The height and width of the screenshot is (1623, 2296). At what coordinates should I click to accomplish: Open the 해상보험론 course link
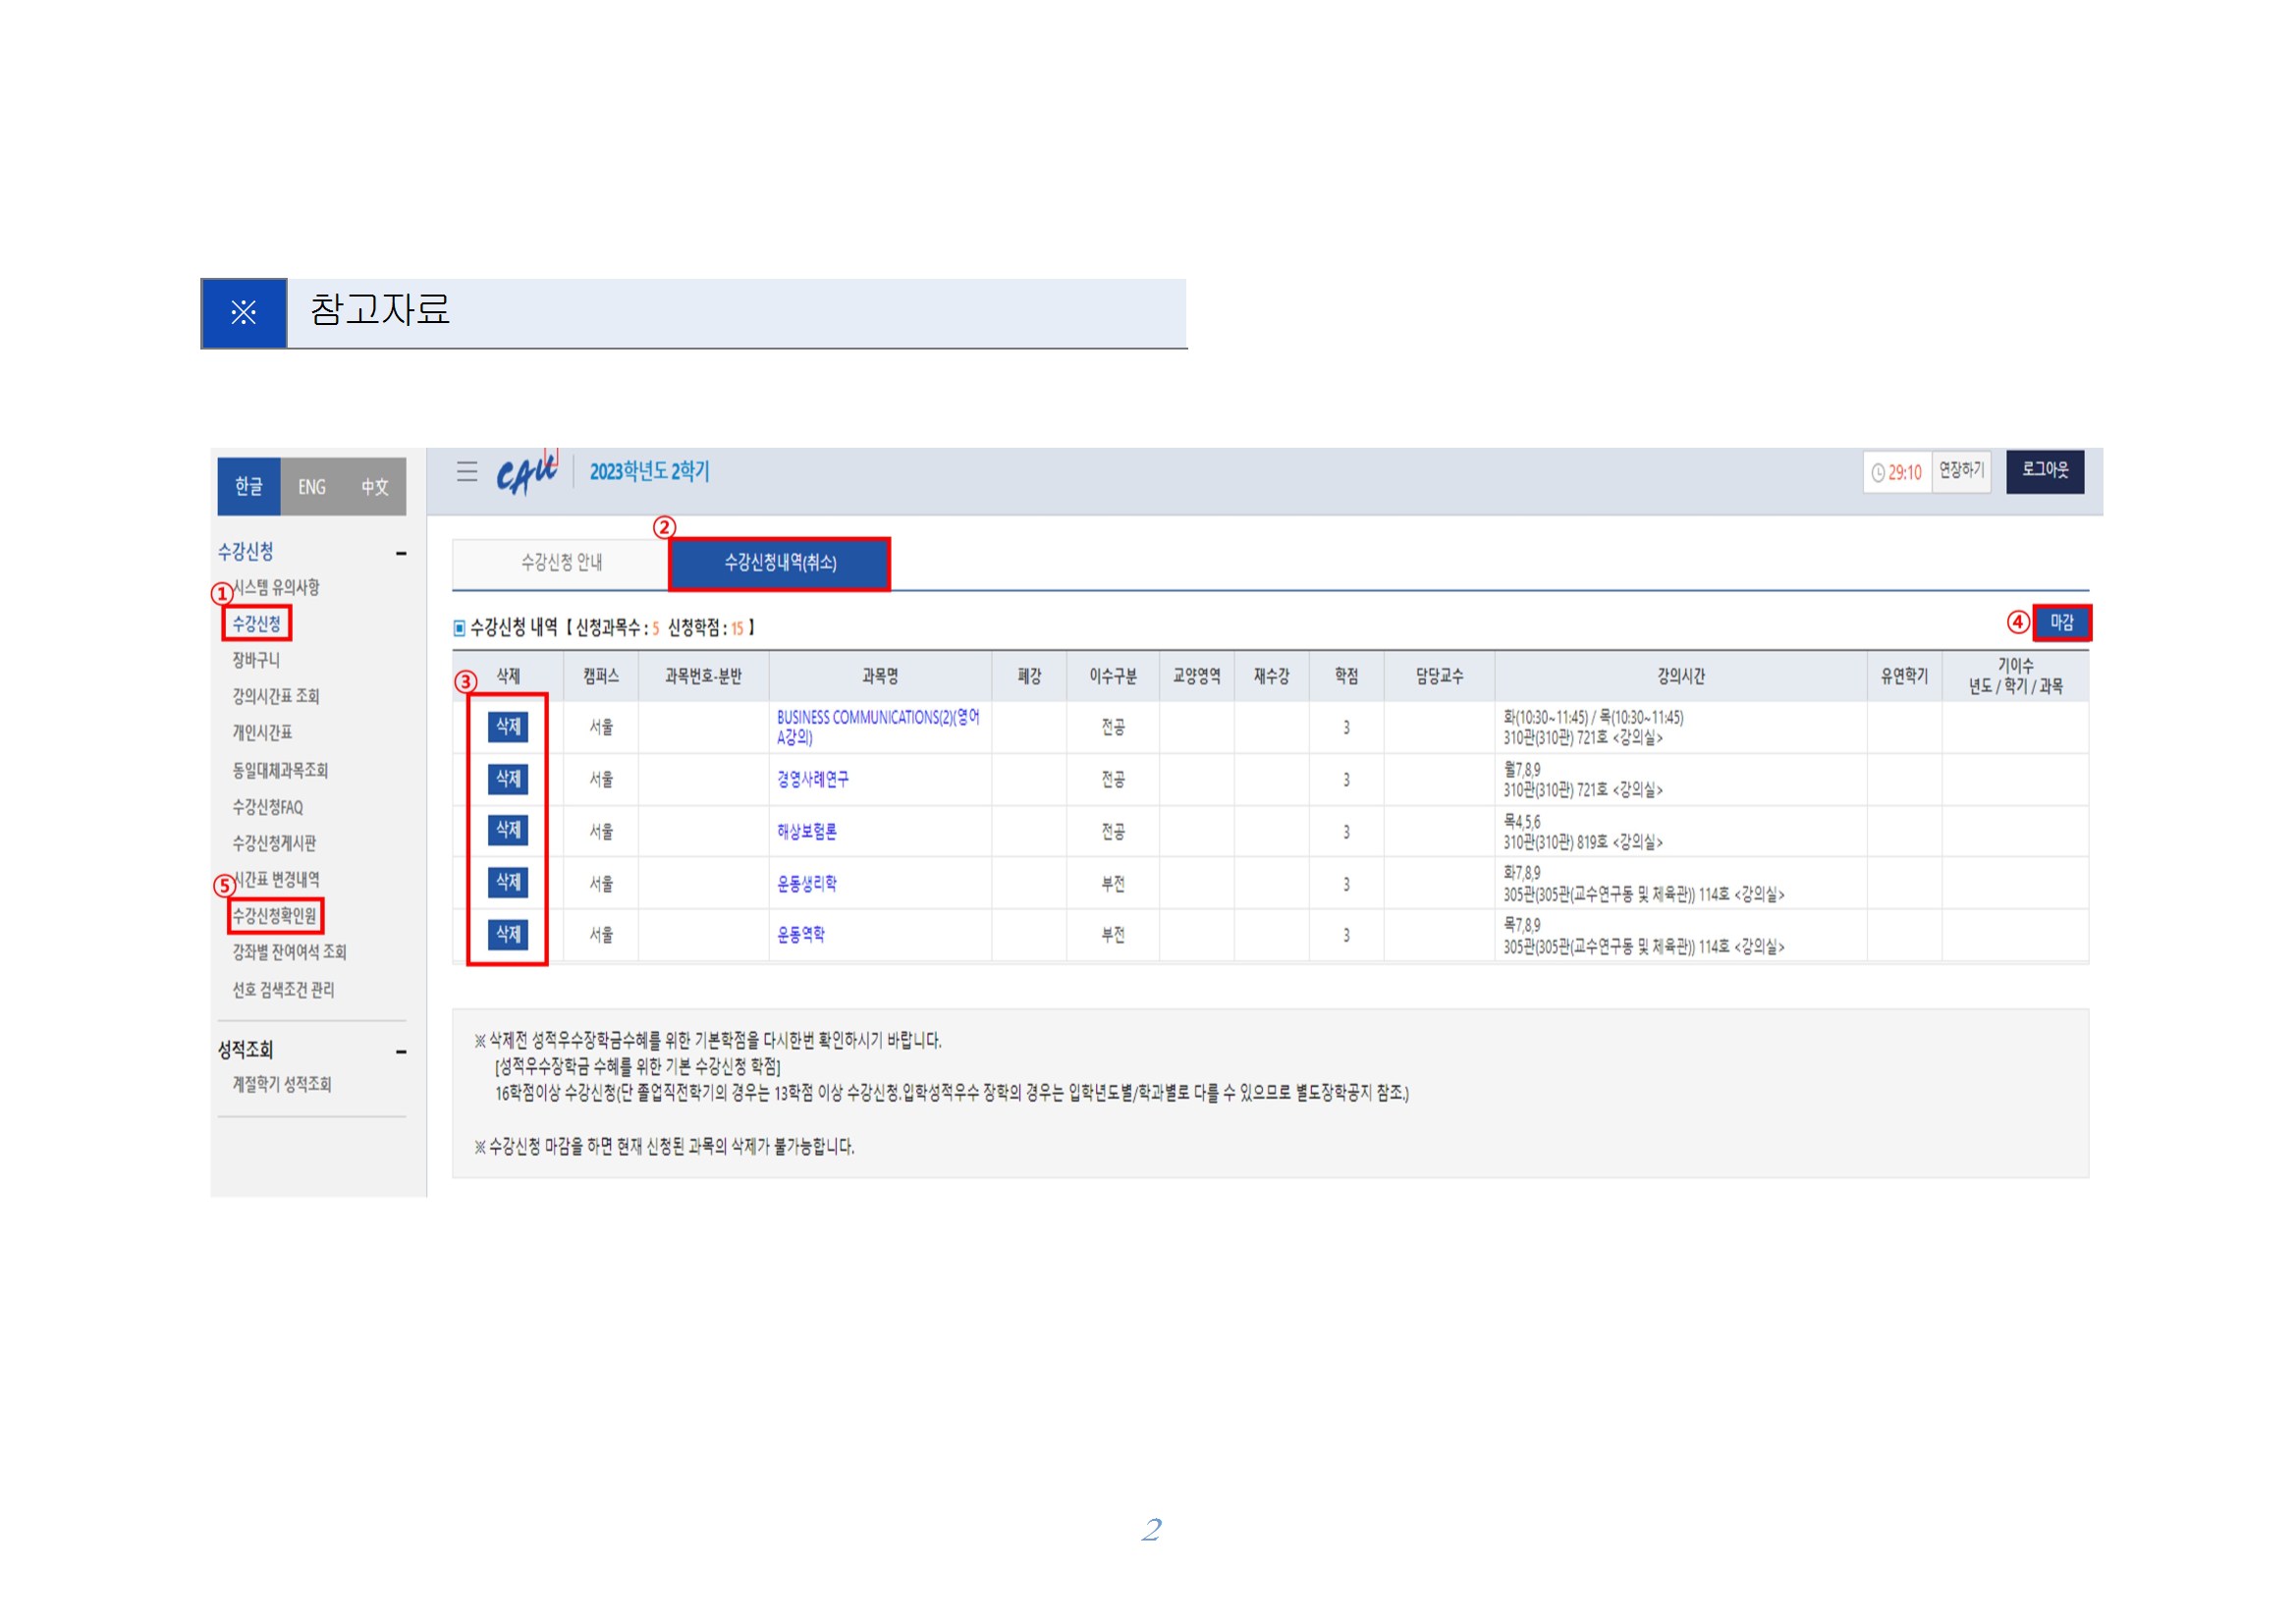coord(806,832)
